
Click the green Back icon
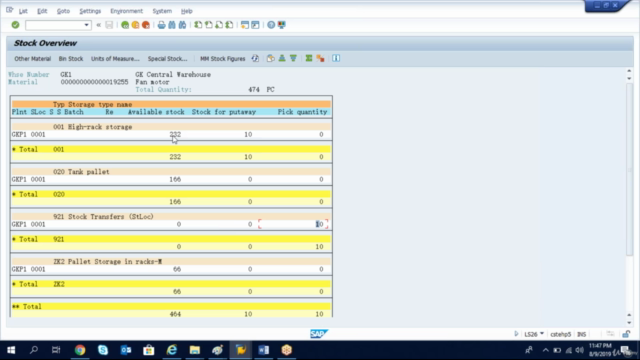coord(125,25)
